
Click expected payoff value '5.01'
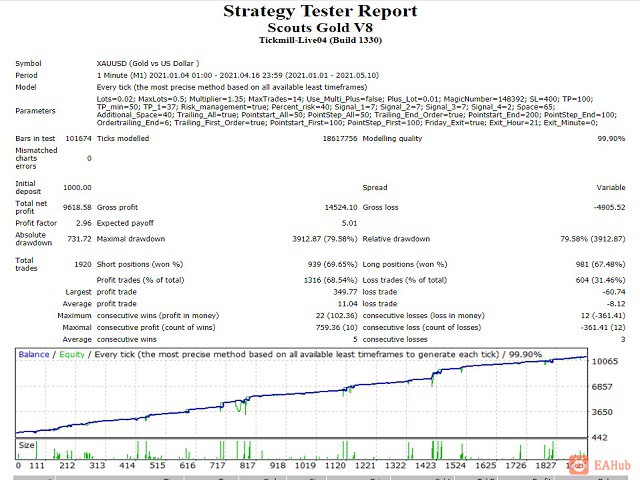point(349,223)
